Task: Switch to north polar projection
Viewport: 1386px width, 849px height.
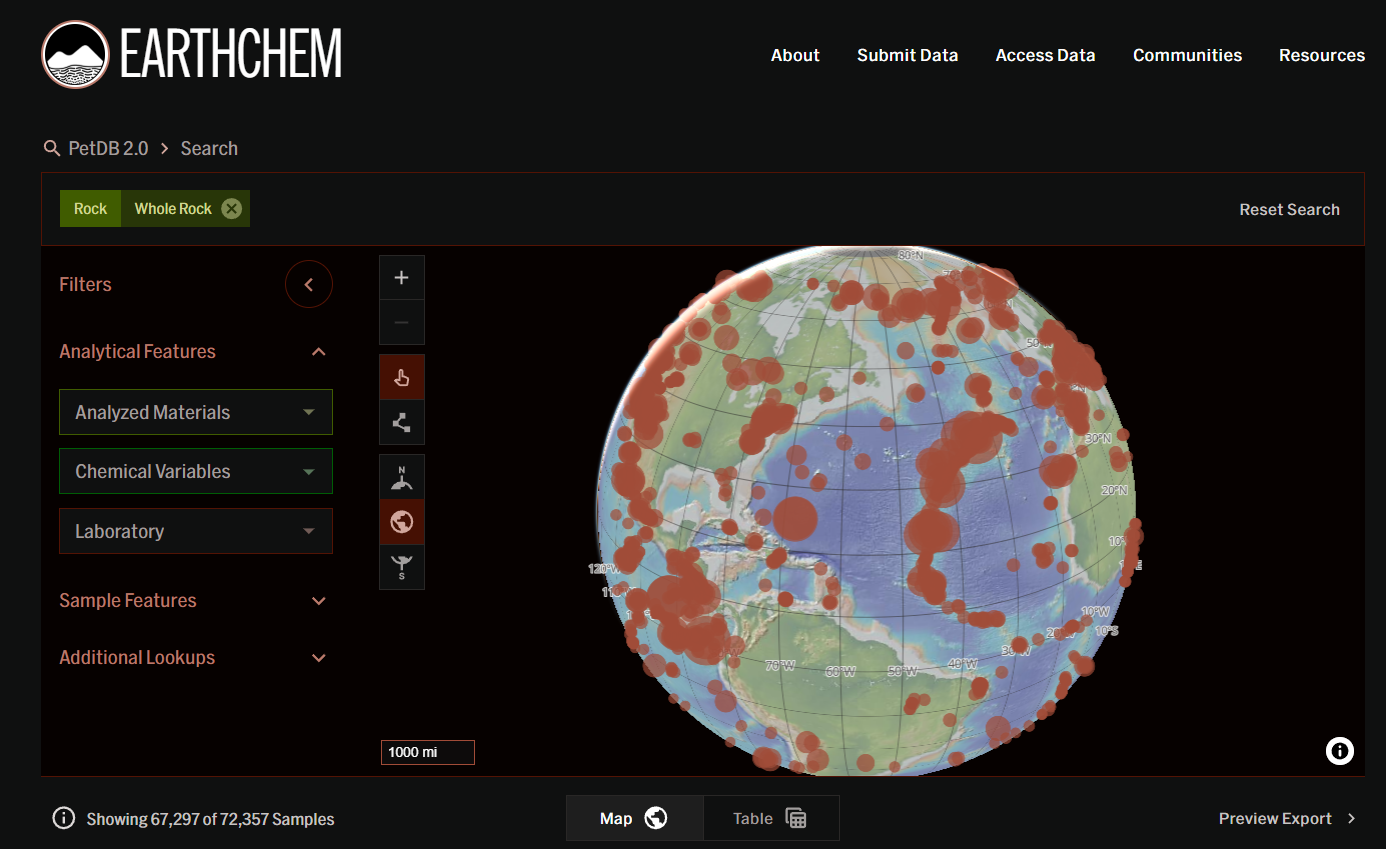Action: tap(401, 477)
